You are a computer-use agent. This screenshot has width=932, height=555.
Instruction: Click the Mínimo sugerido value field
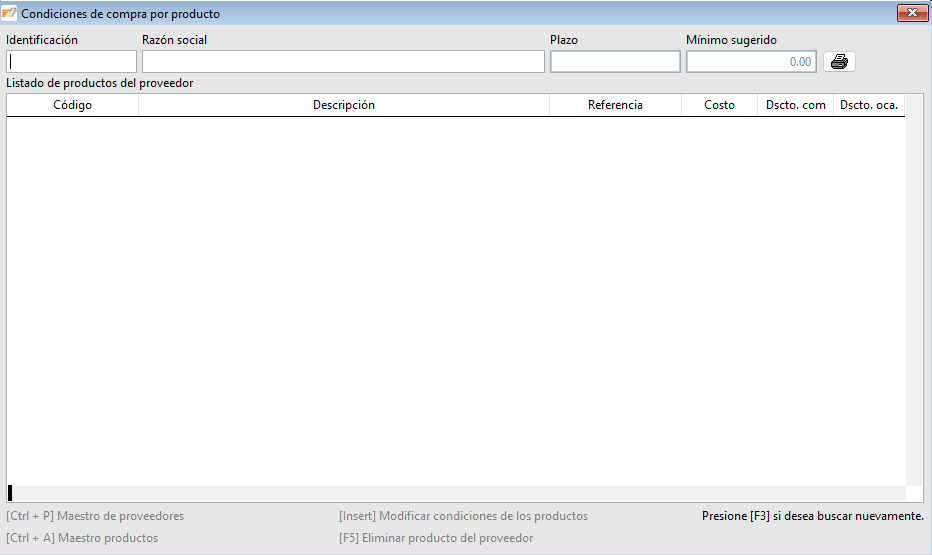coord(750,62)
